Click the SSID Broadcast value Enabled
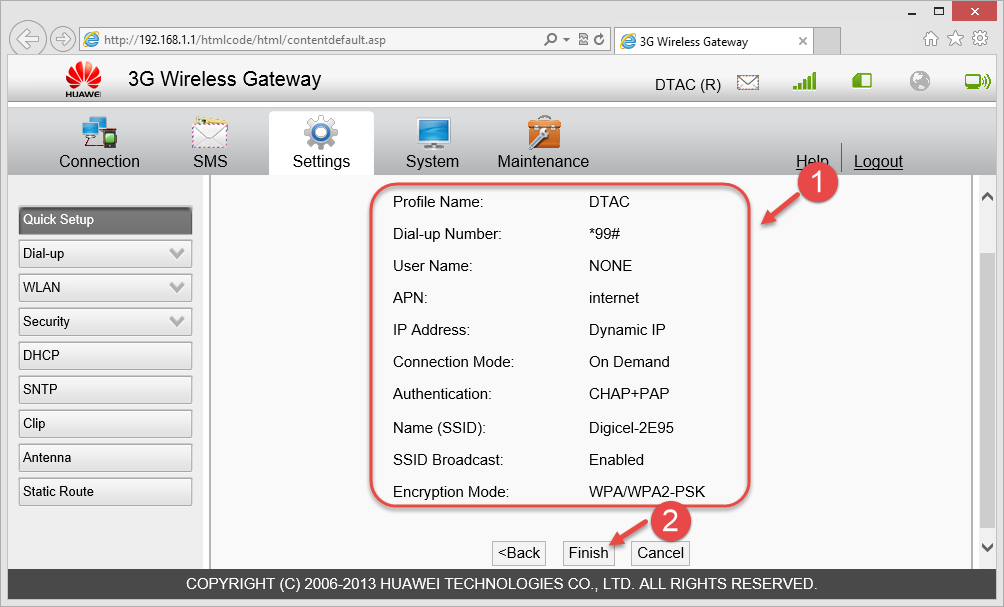The width and height of the screenshot is (1004, 607). [x=616, y=460]
